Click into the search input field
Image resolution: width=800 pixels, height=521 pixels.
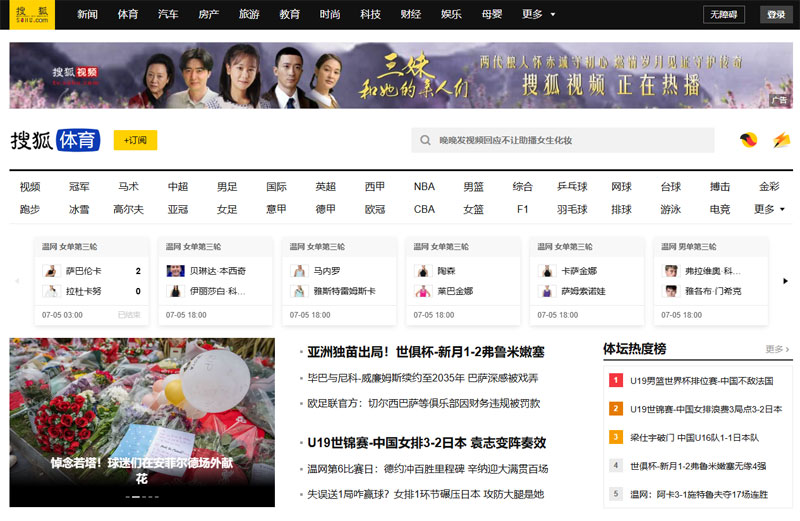563,140
